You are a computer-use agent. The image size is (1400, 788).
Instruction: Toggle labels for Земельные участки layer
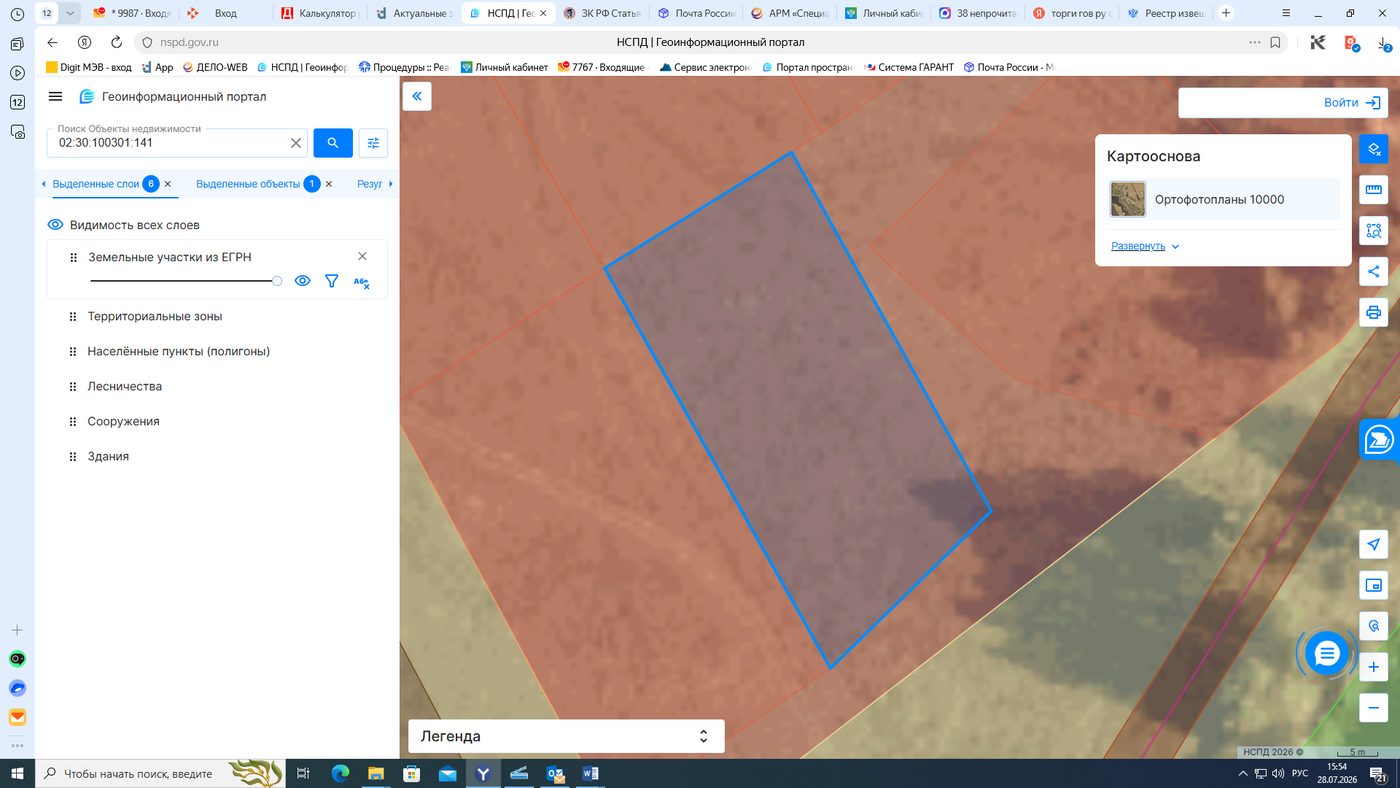click(362, 282)
